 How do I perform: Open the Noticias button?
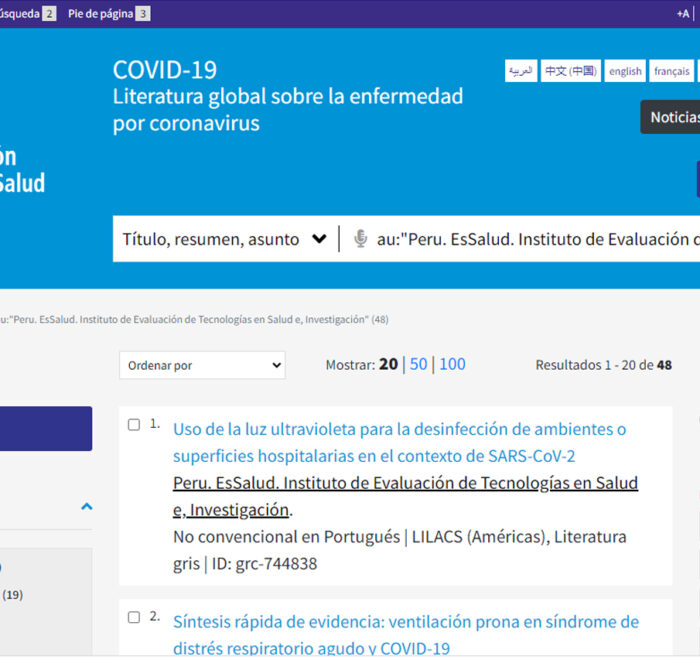[672, 117]
